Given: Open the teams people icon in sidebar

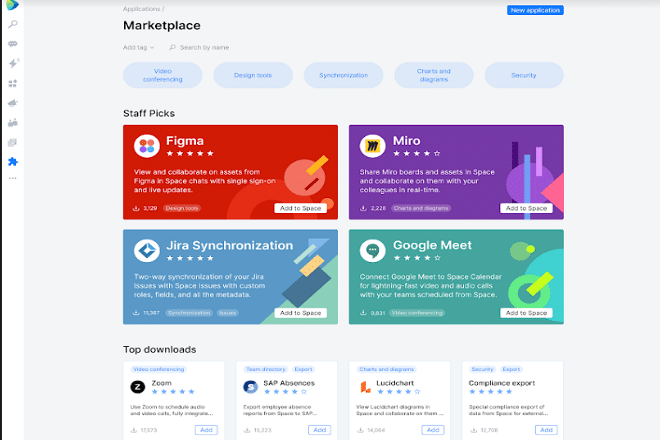Looking at the screenshot, I should coord(13,123).
